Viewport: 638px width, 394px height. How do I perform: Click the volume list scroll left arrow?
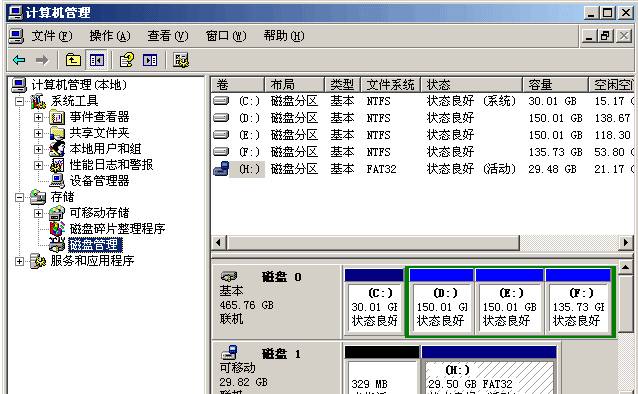[219, 243]
